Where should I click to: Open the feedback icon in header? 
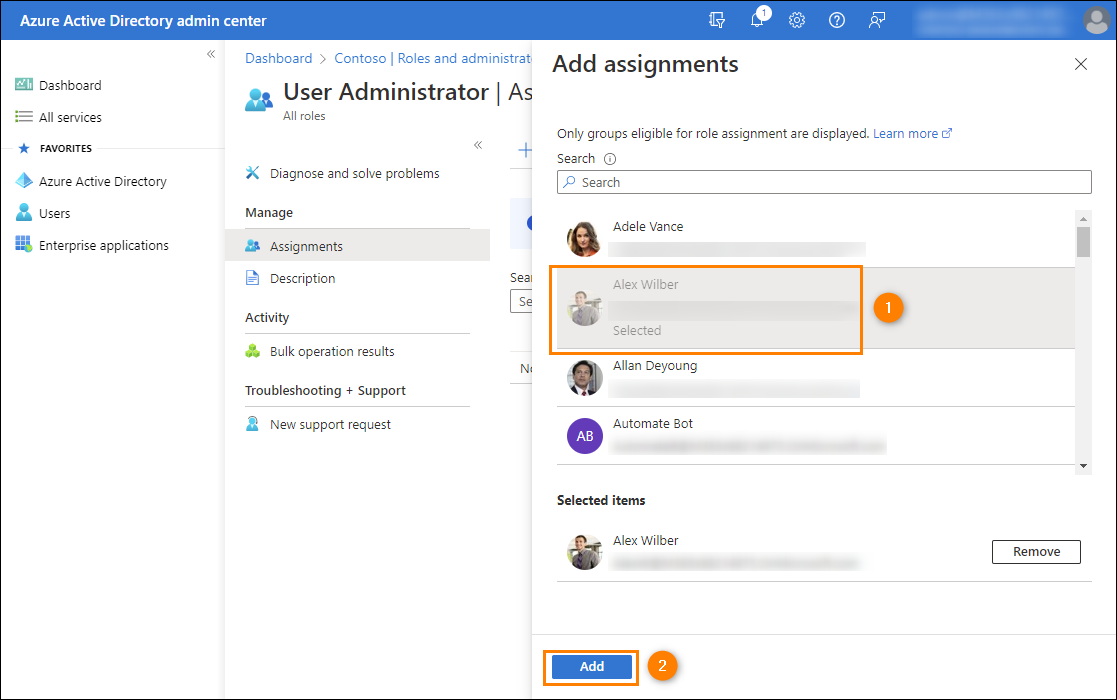tap(877, 20)
